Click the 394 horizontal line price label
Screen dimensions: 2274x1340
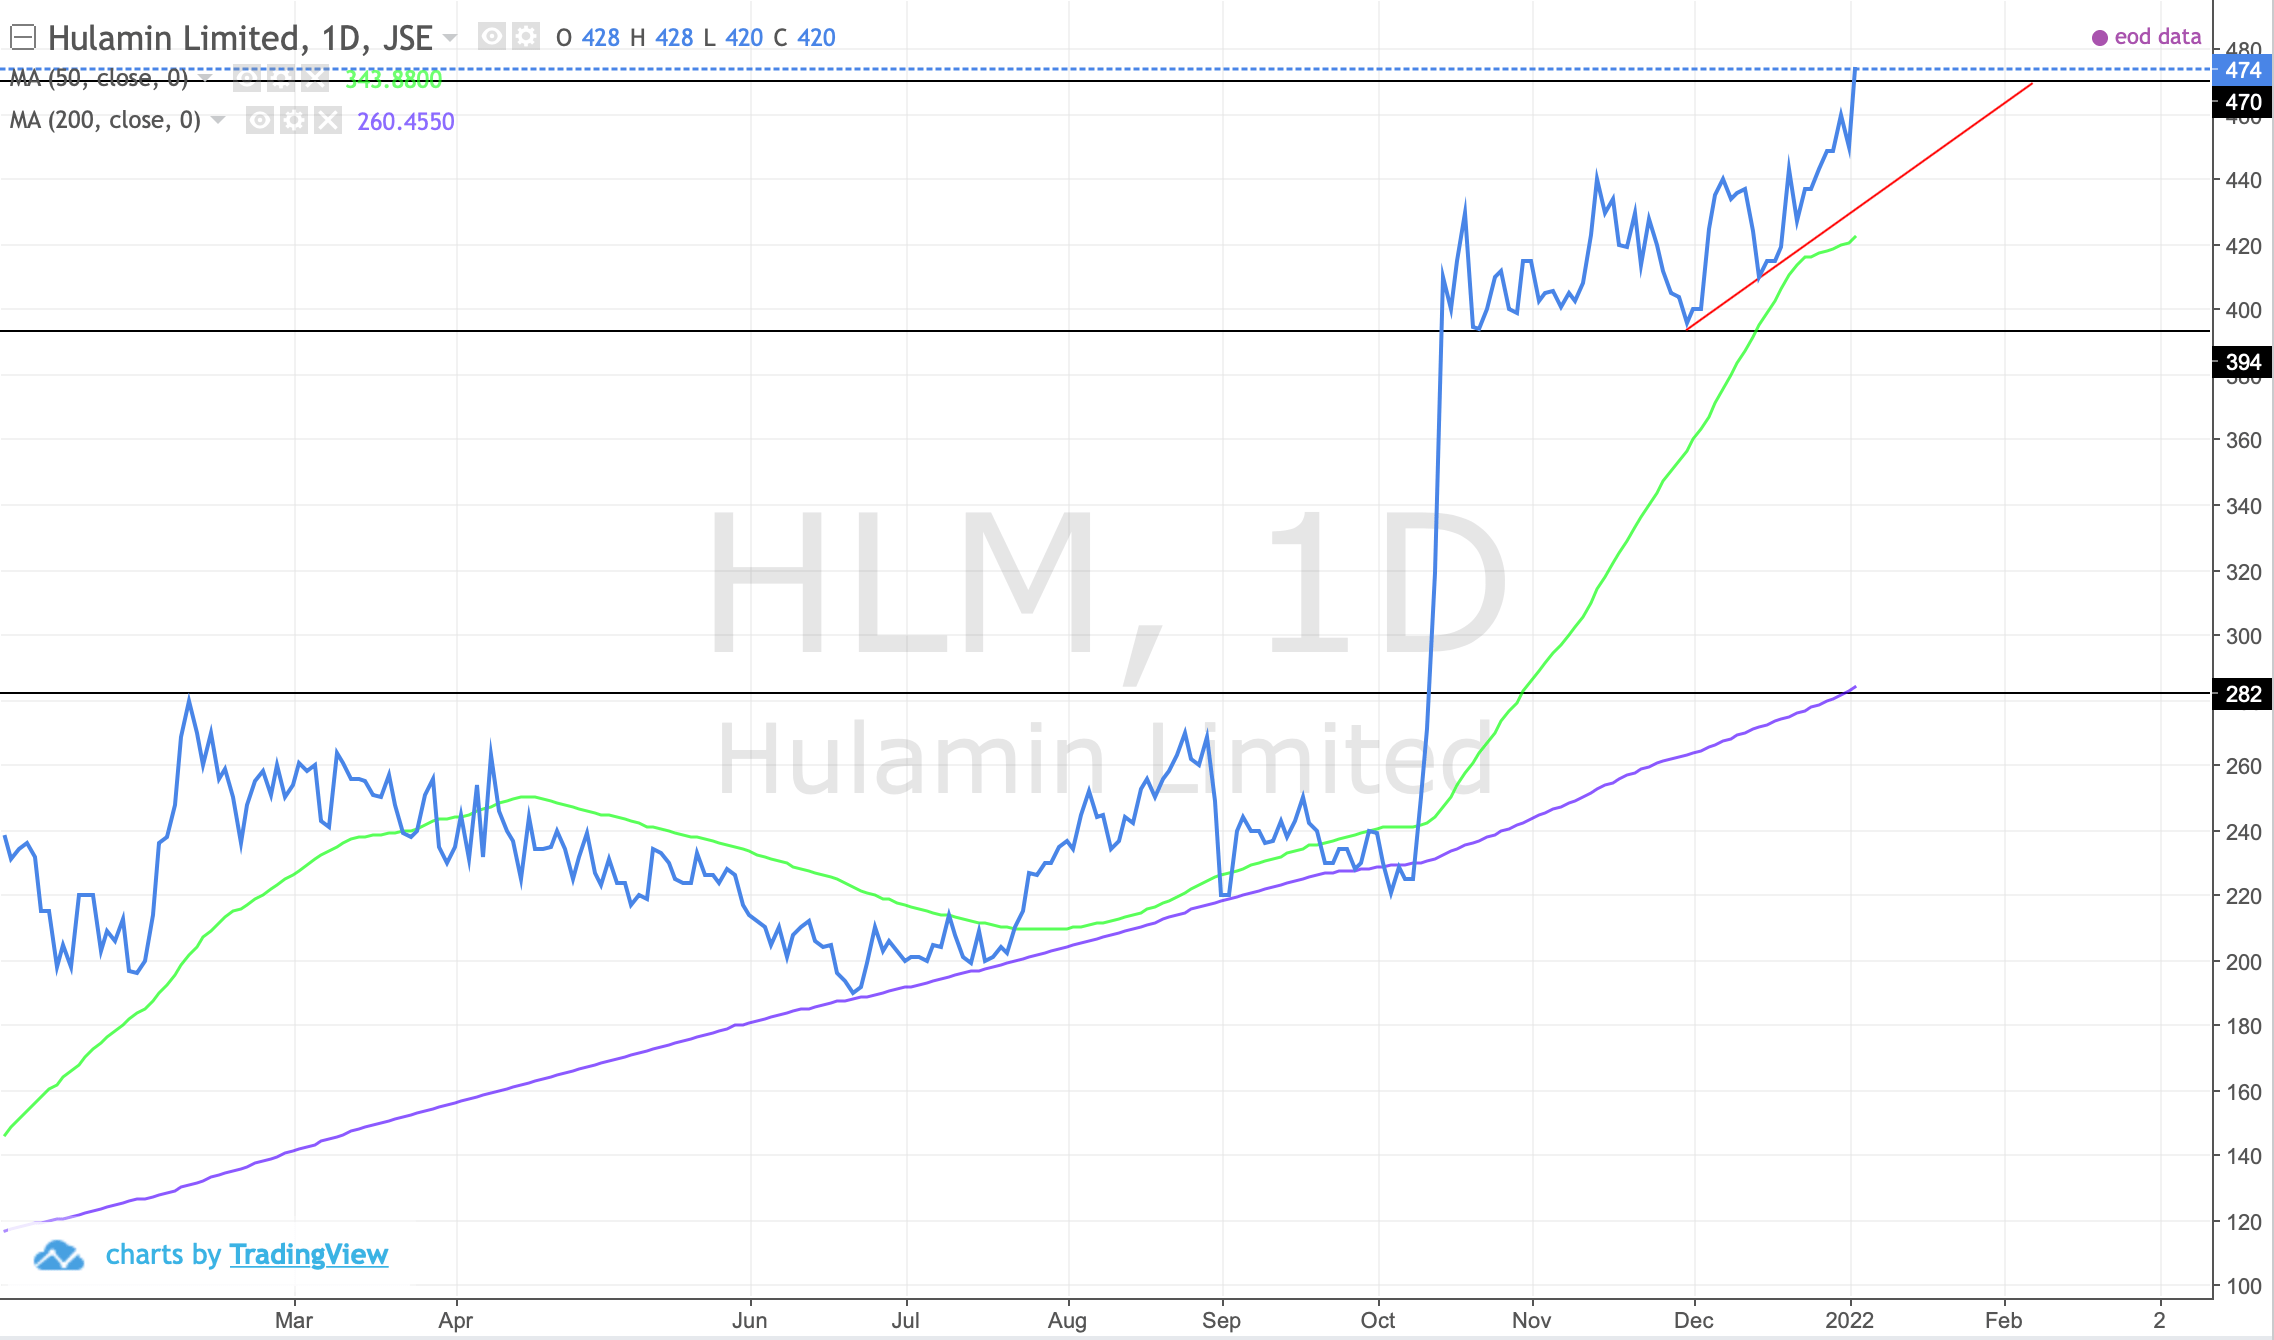[x=2242, y=362]
